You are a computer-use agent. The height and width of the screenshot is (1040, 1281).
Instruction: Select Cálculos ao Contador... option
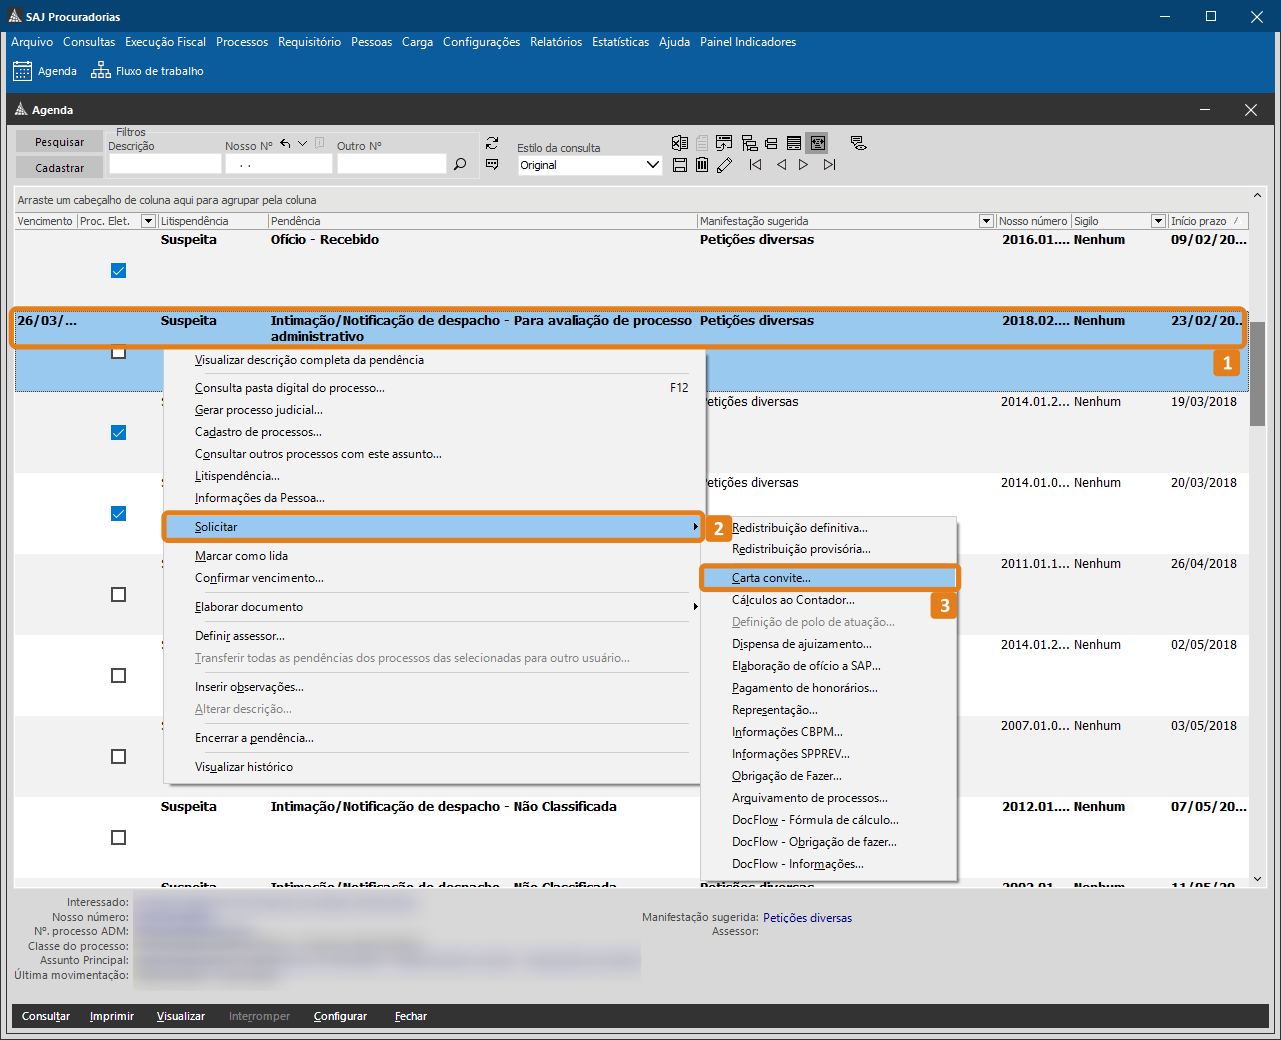[829, 600]
